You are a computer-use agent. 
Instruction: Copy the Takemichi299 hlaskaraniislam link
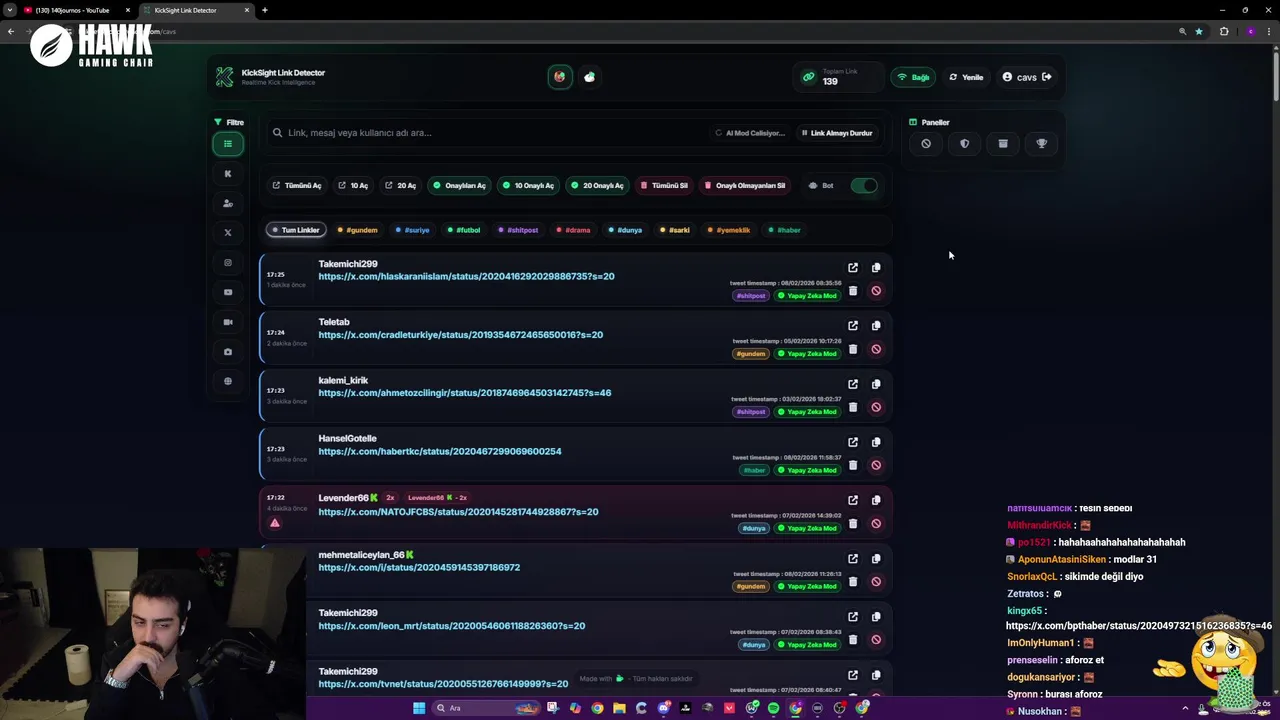(876, 268)
